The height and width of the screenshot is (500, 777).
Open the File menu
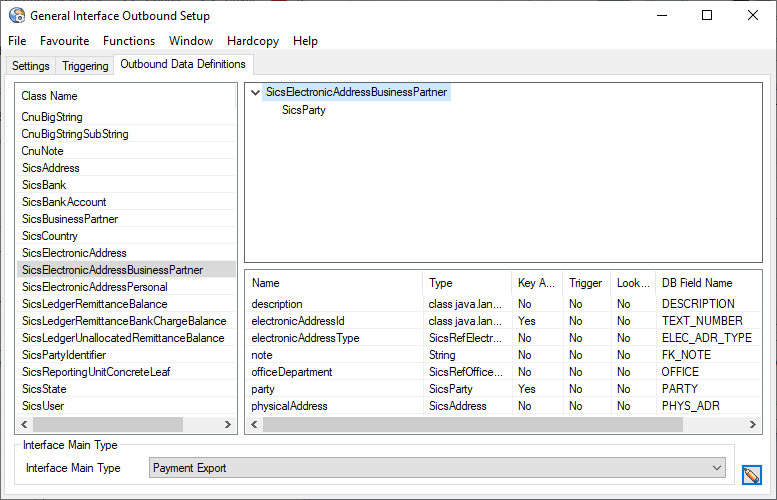tap(17, 41)
